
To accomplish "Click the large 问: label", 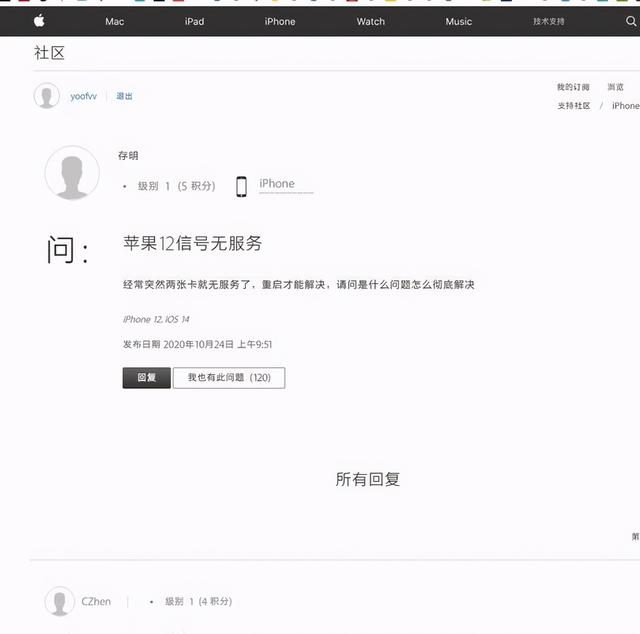I will coord(67,249).
